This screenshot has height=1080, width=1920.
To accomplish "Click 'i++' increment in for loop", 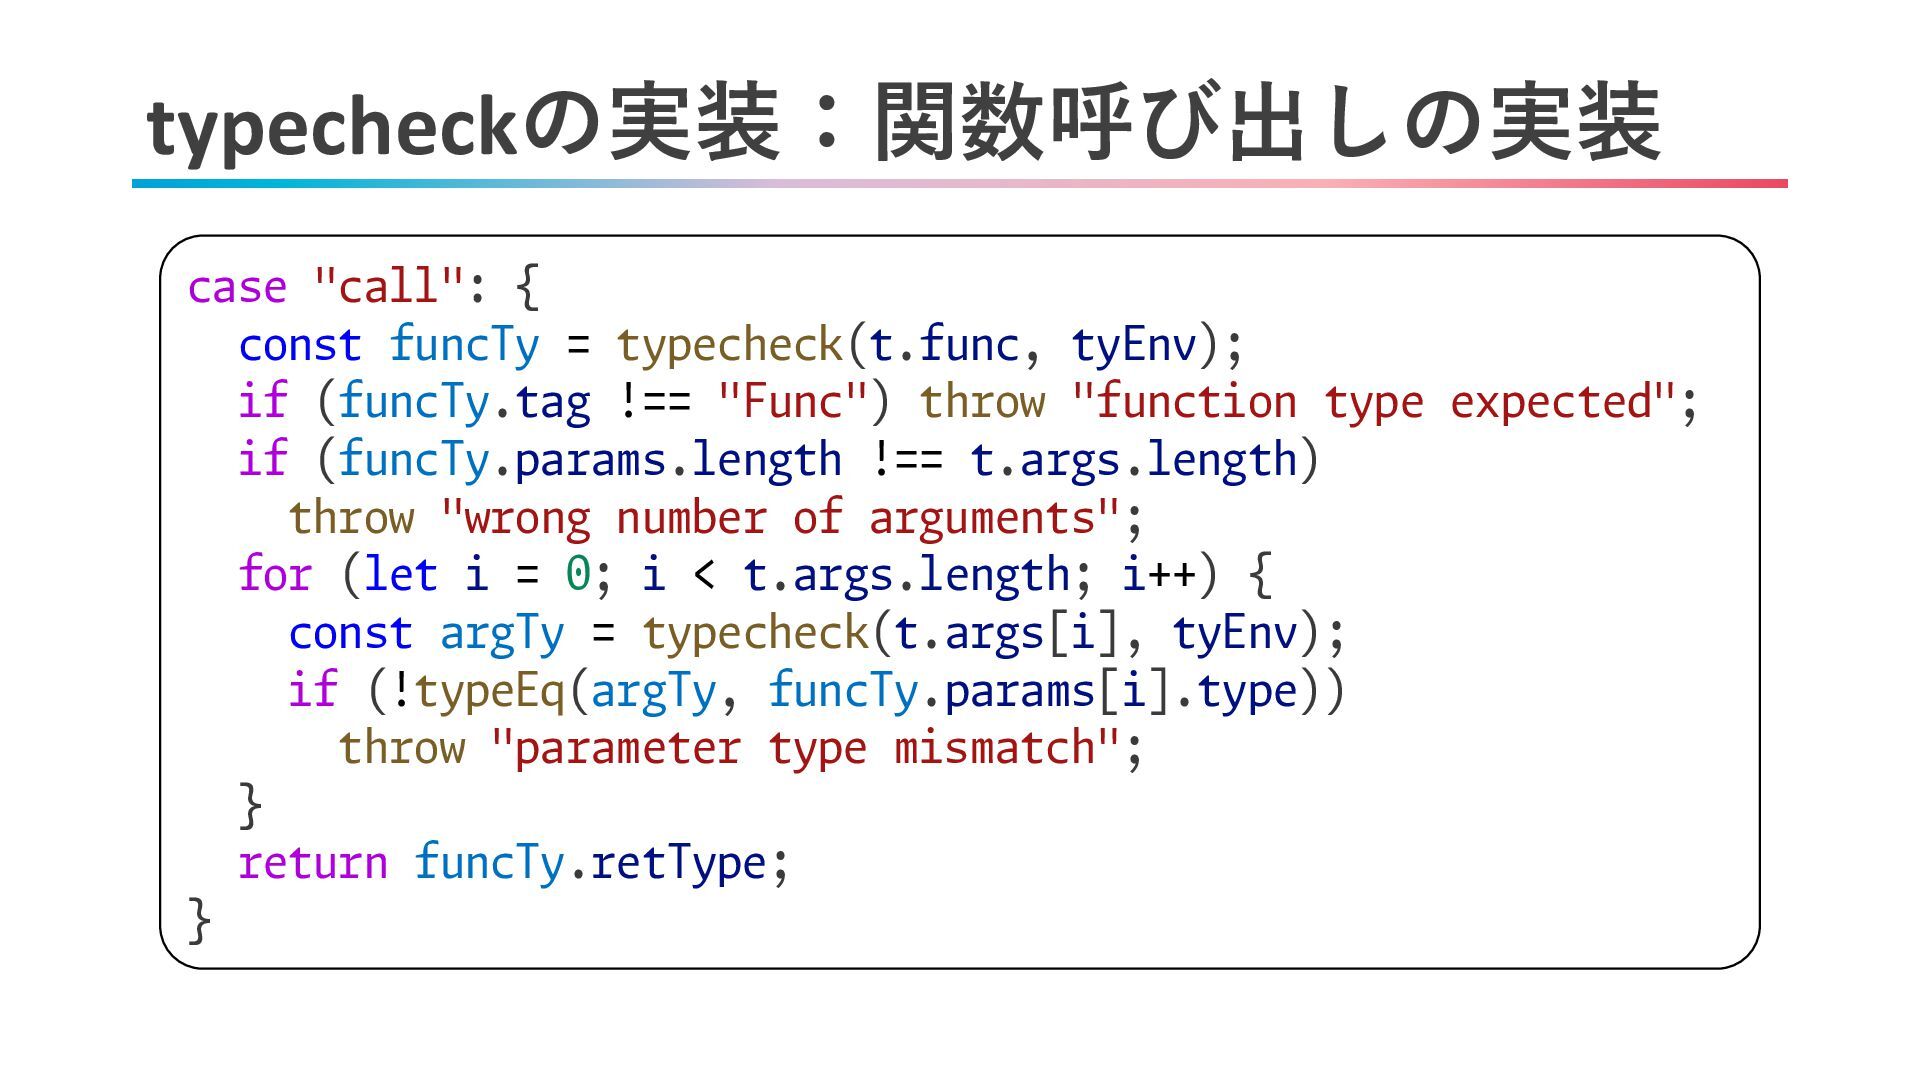I will [x=1158, y=575].
